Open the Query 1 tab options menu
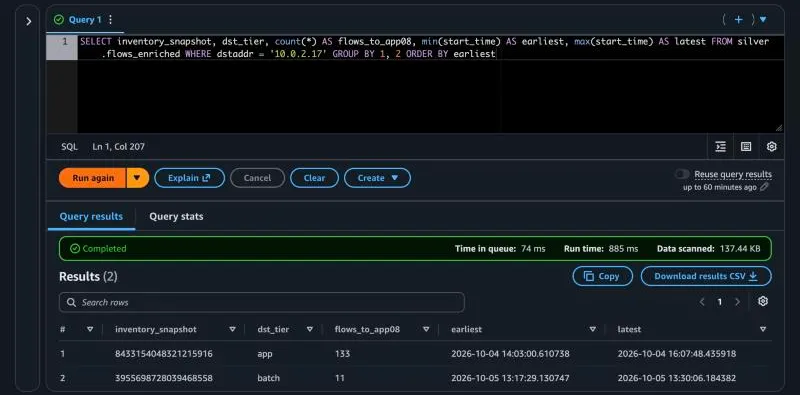Image resolution: width=800 pixels, height=395 pixels. pos(110,19)
